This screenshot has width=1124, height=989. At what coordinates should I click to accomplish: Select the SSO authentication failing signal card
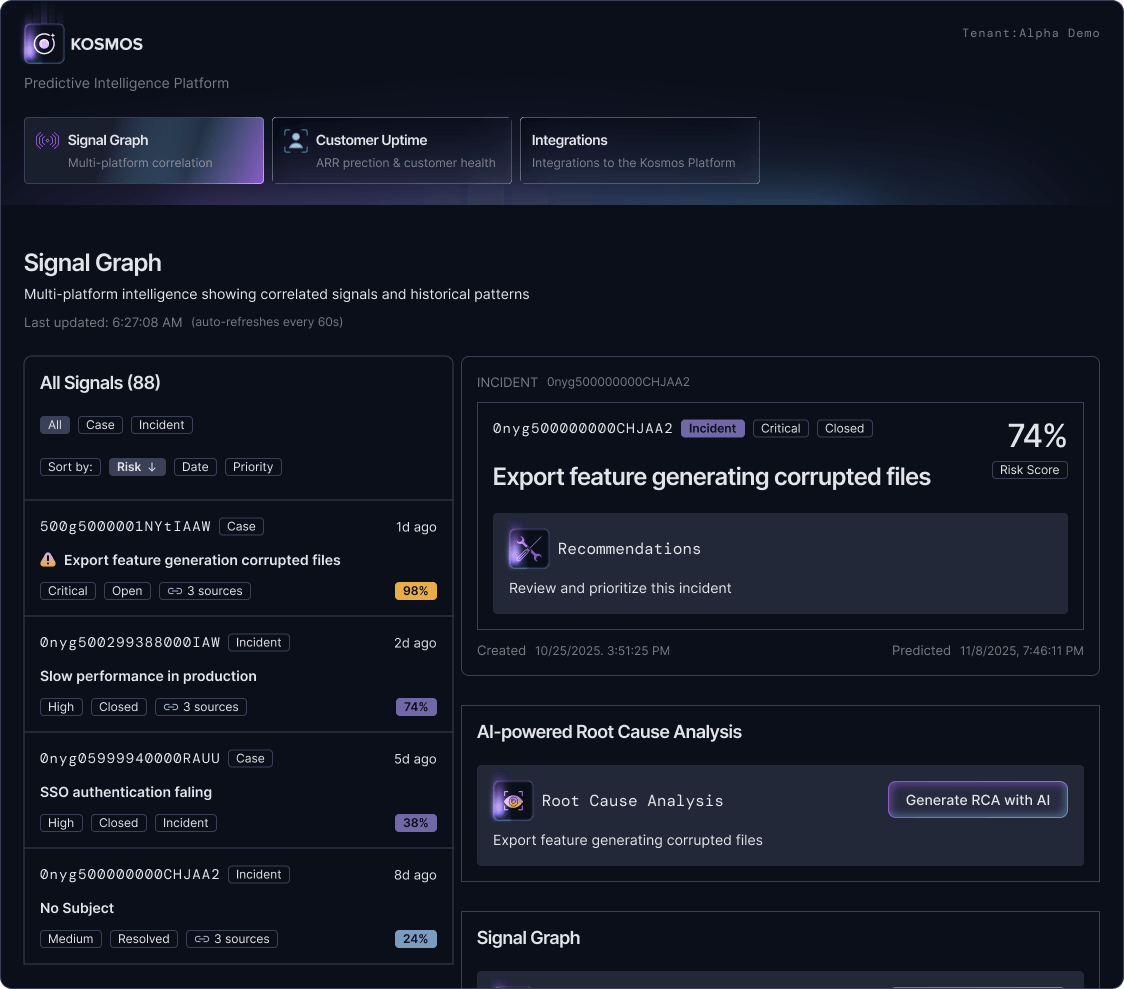click(x=238, y=790)
